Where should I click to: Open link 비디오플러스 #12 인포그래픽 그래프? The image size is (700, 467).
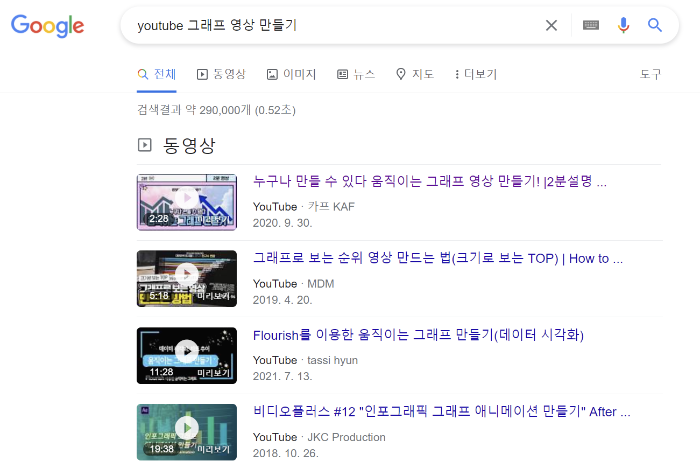click(442, 411)
